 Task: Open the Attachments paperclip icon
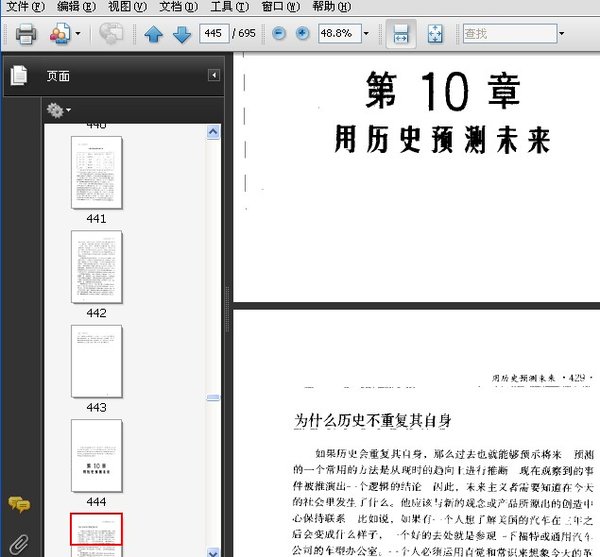pyautogui.click(x=19, y=544)
